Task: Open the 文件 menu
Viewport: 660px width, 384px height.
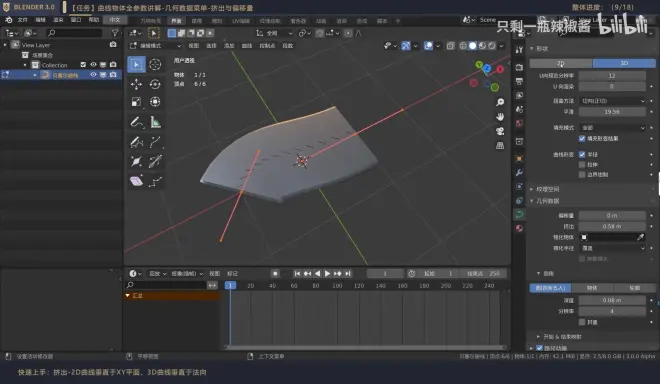Action: [x=22, y=20]
